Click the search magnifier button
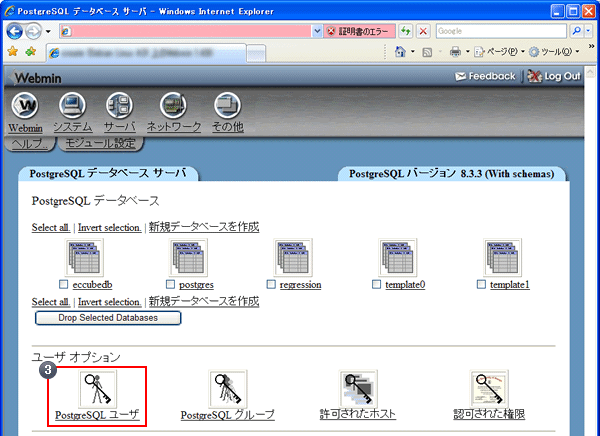The height and width of the screenshot is (436, 600). (576, 31)
